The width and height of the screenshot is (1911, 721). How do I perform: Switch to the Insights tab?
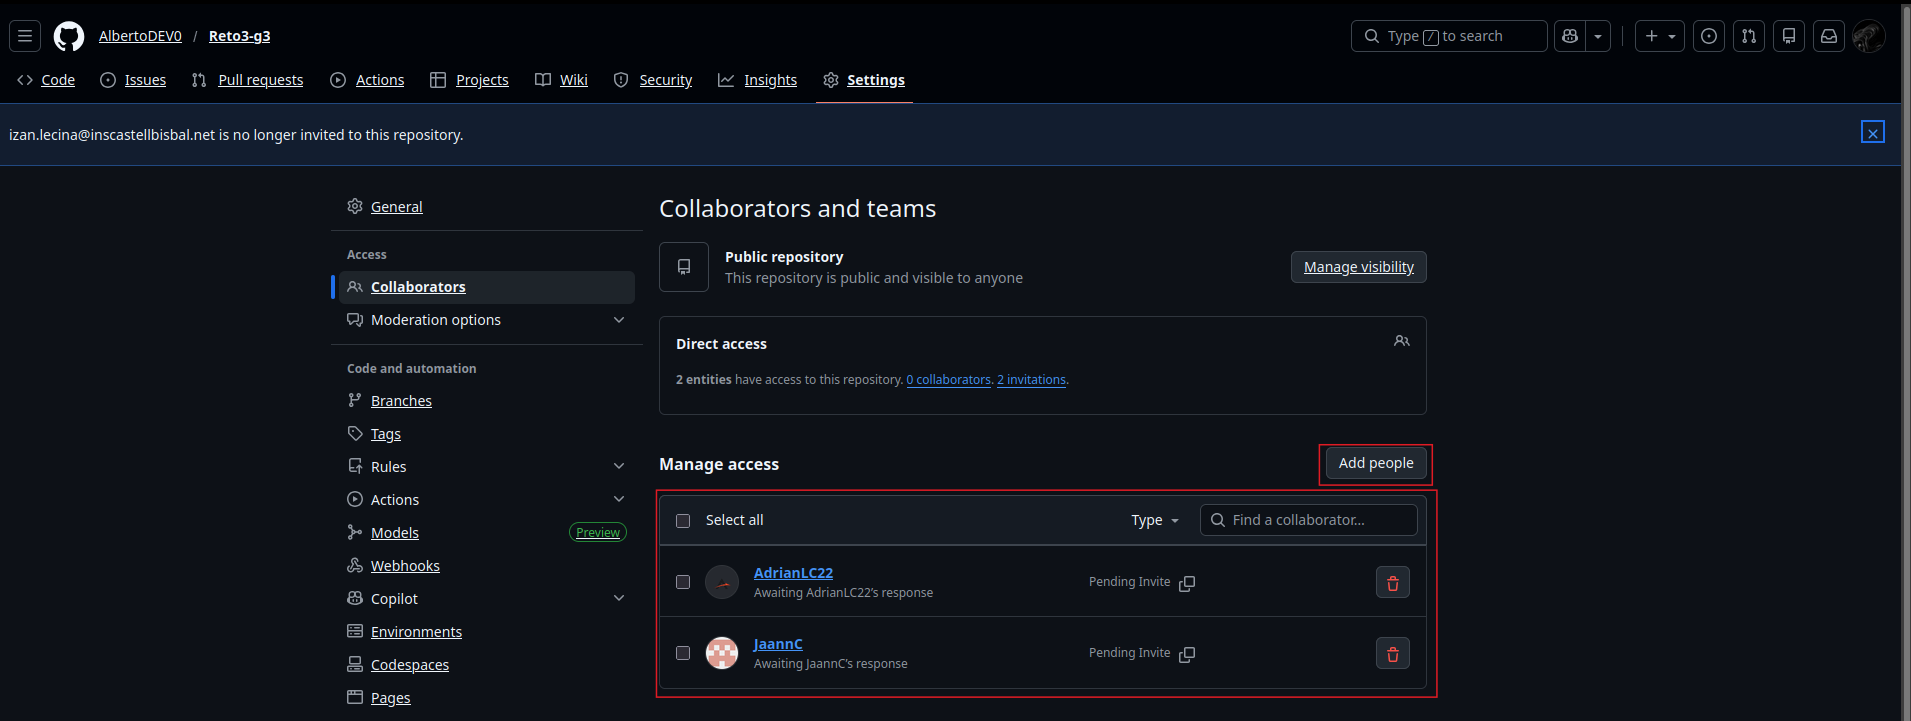tap(769, 80)
